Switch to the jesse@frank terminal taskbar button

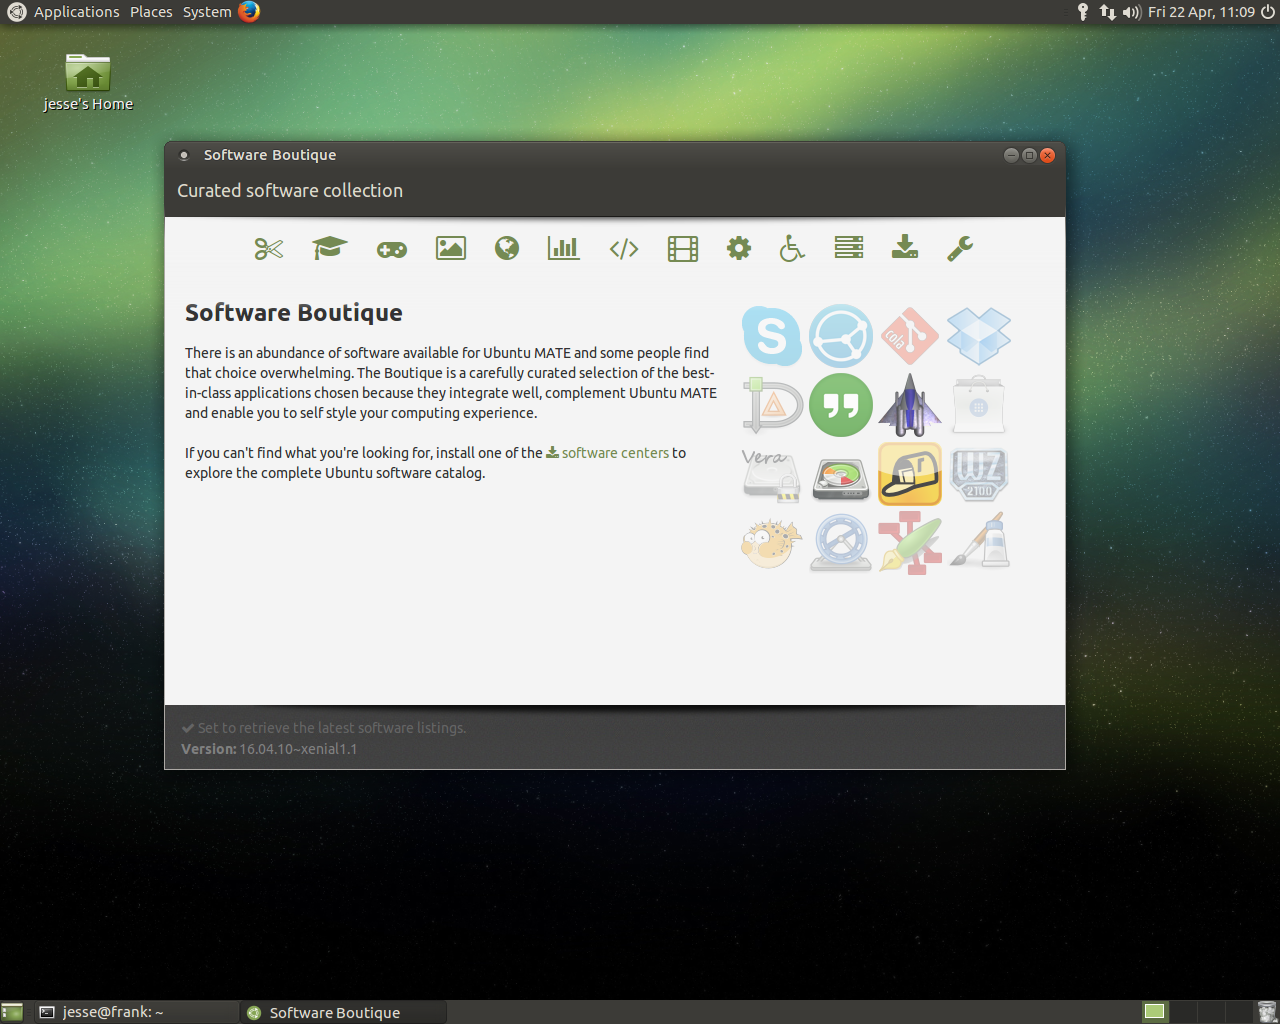coord(137,1012)
